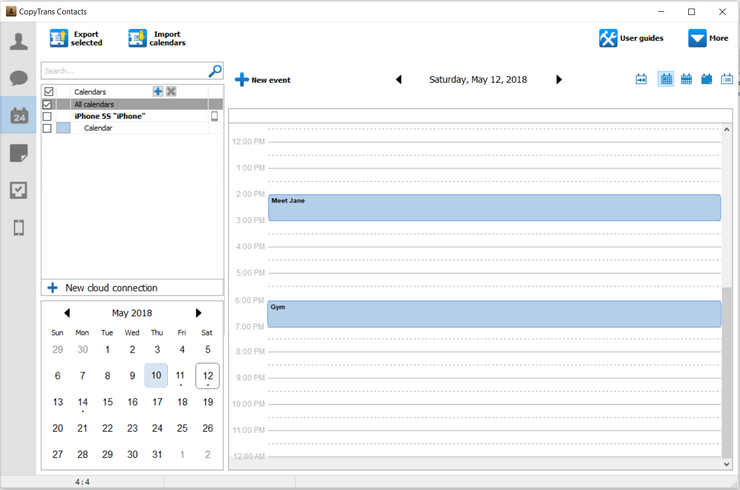Open the More dropdown menu

click(x=708, y=38)
